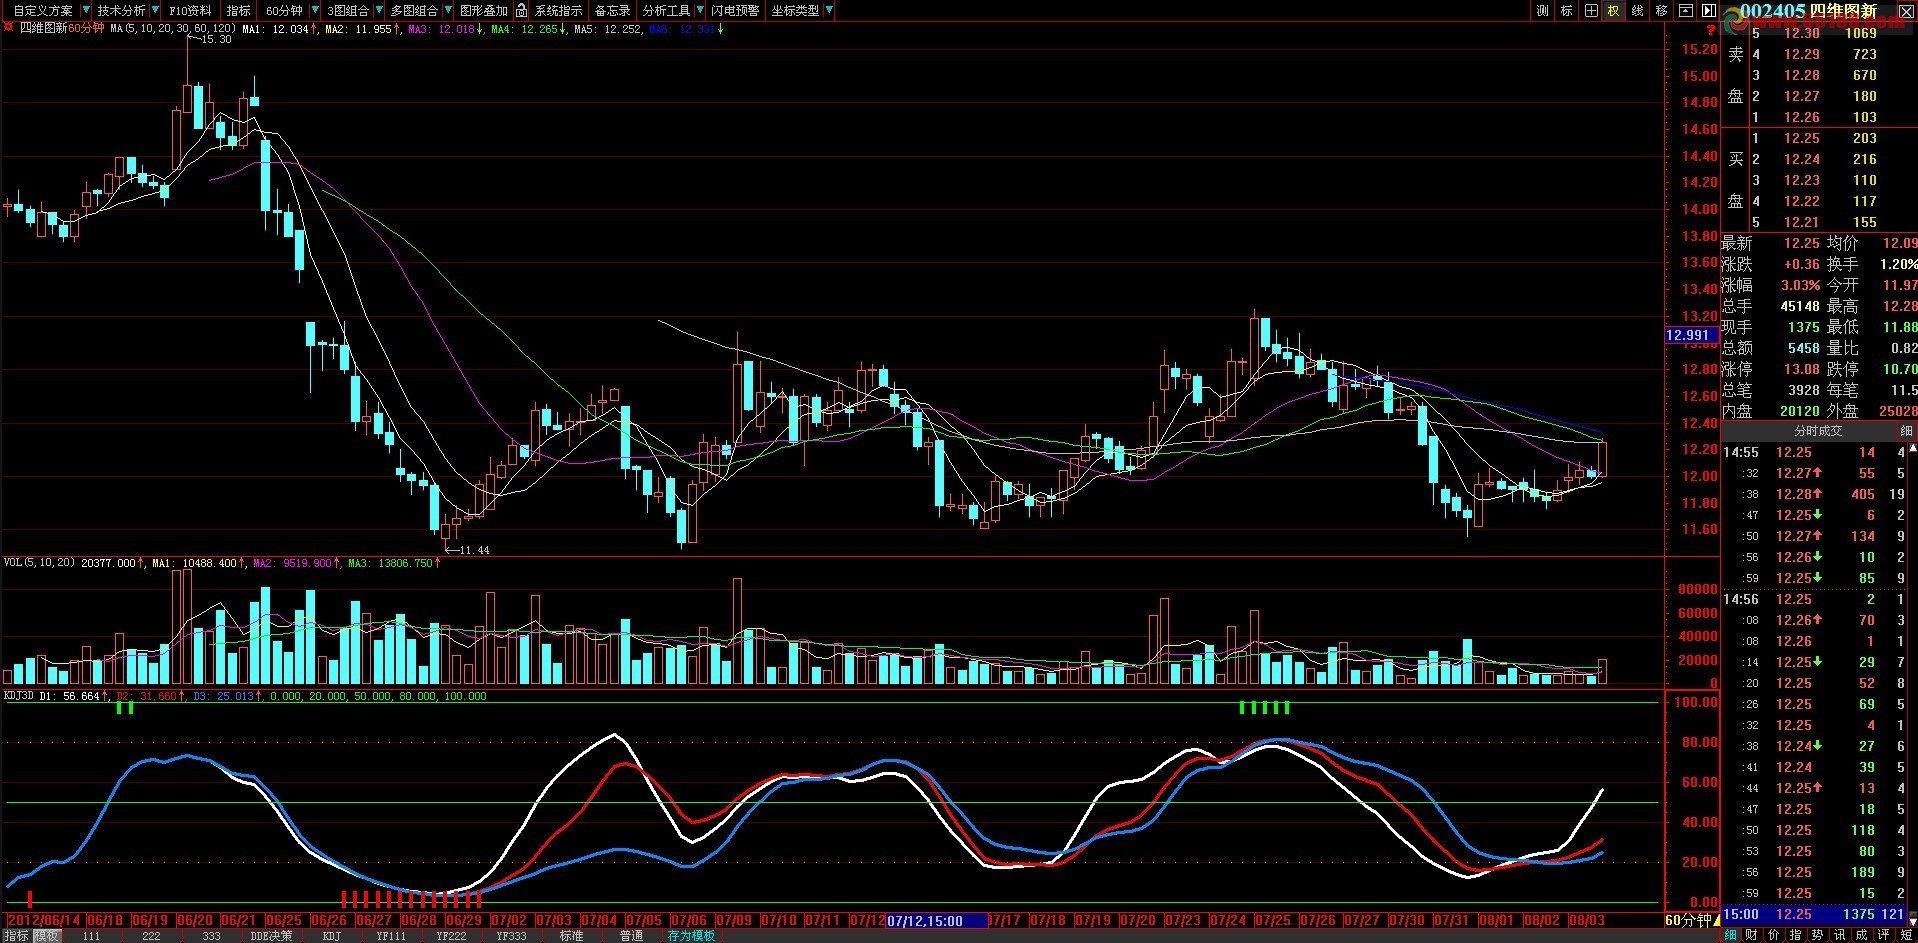The height and width of the screenshot is (943, 1918).
Task: Select the YF333 template tab
Action: pyautogui.click(x=511, y=936)
